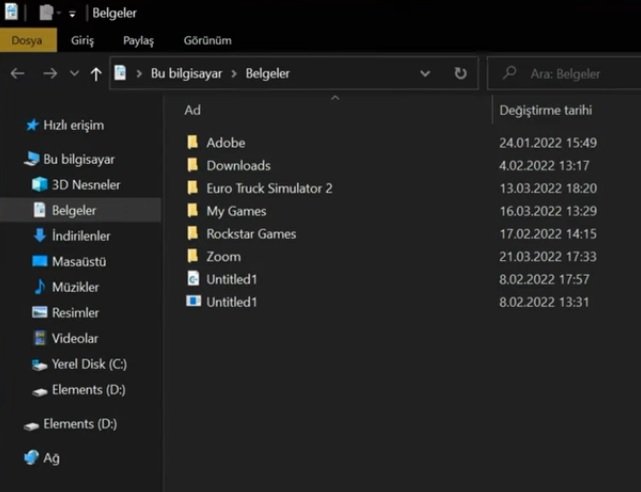Click the Resimler picture icon

[x=40, y=313]
